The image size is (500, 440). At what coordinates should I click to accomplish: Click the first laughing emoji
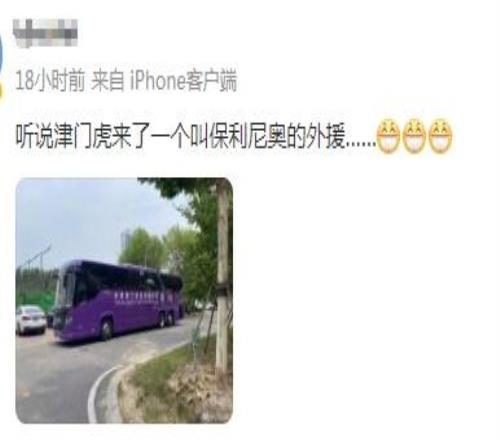pos(388,136)
